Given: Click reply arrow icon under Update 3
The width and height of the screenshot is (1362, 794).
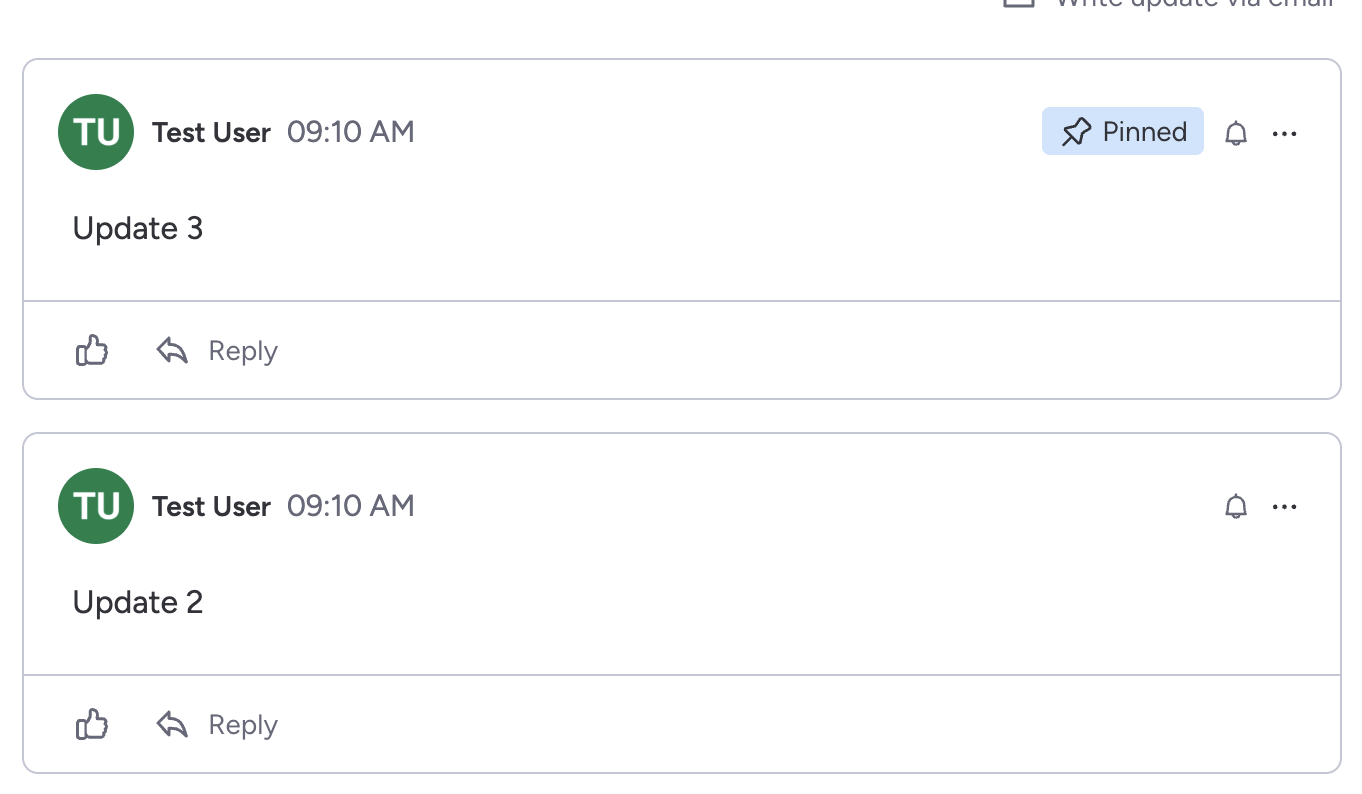Looking at the screenshot, I should point(172,351).
